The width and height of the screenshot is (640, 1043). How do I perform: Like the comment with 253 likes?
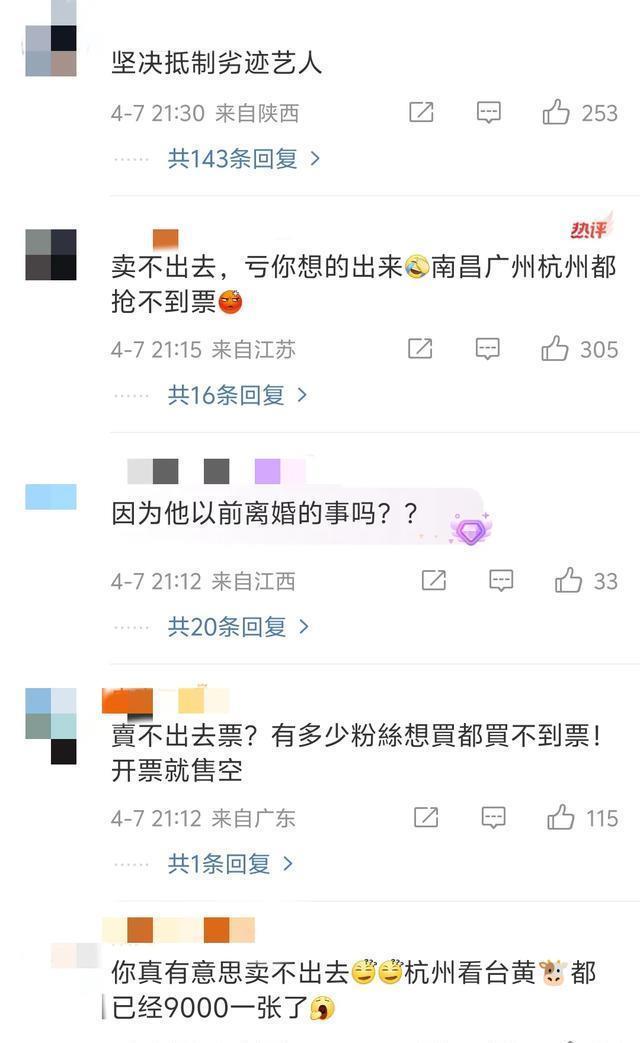pyautogui.click(x=556, y=112)
